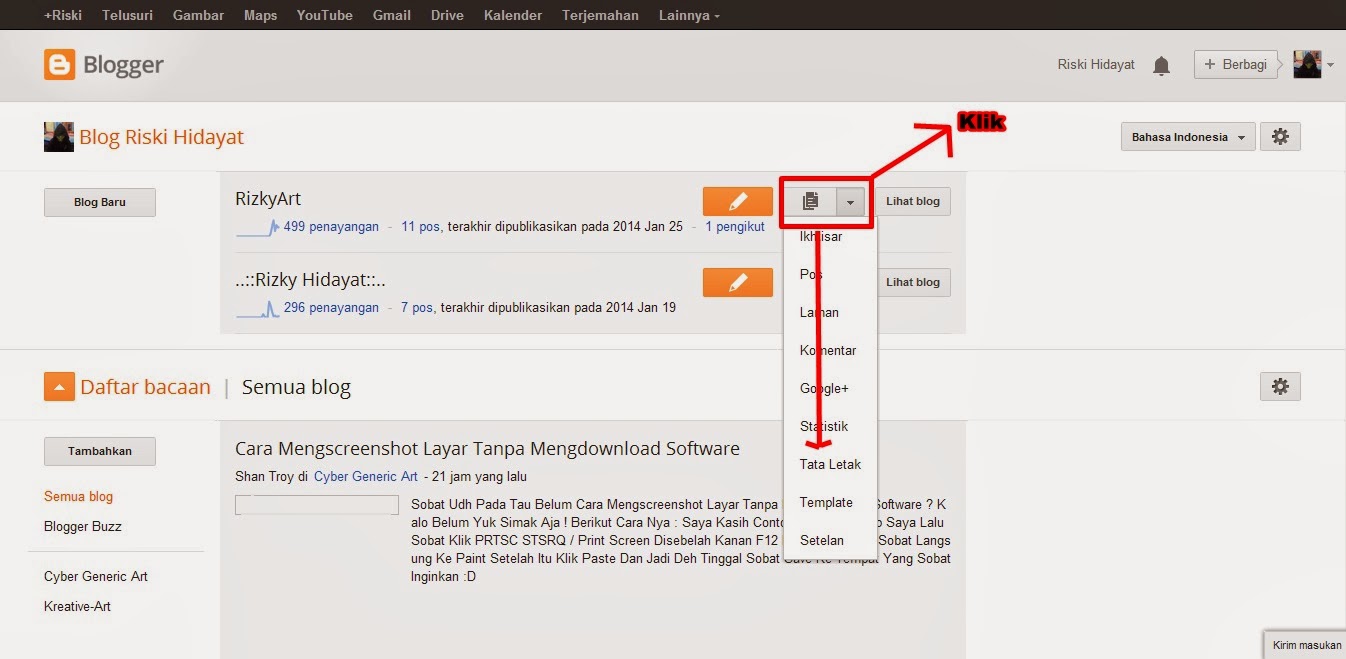Select Blogger Buzz in the sidebar

coord(83,526)
